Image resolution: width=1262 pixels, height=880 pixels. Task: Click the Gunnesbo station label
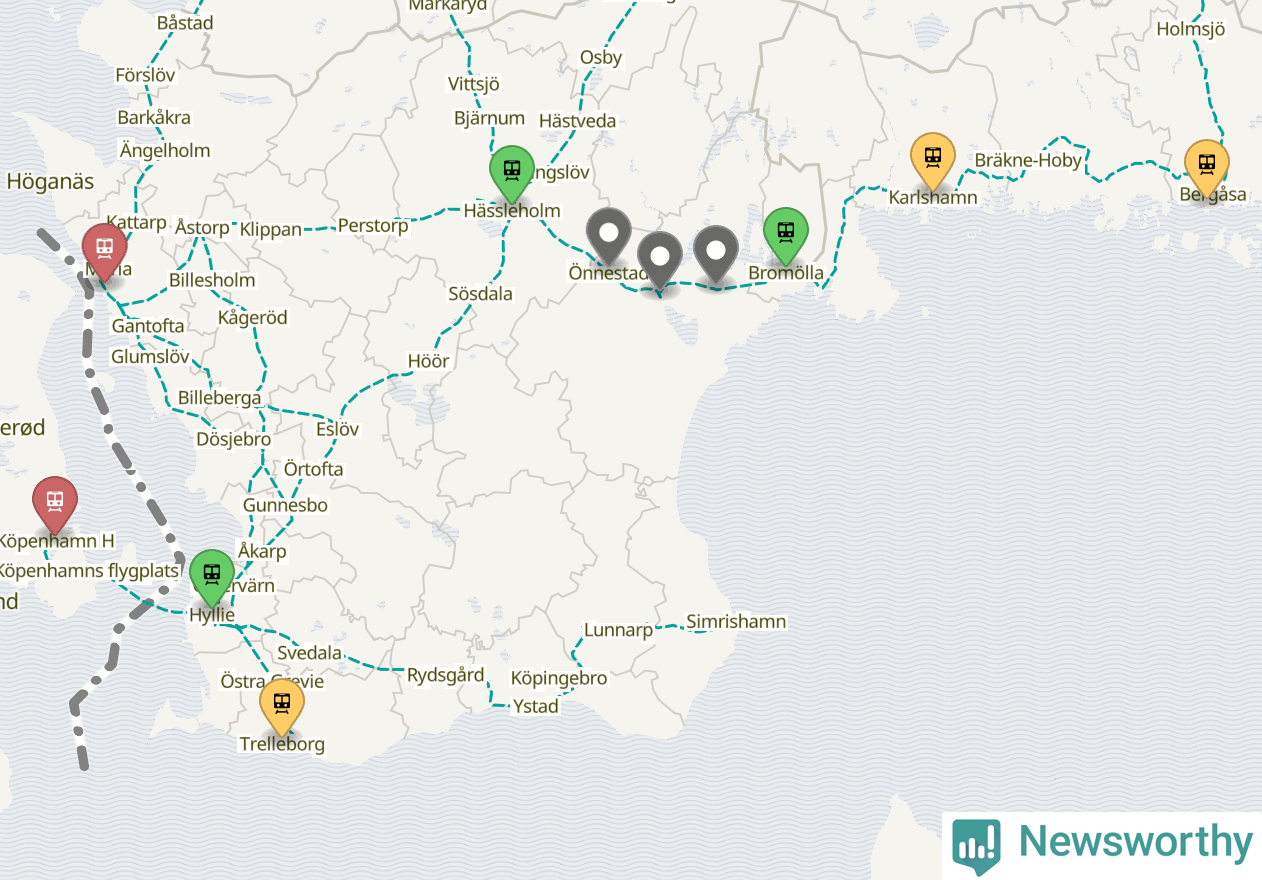(285, 505)
